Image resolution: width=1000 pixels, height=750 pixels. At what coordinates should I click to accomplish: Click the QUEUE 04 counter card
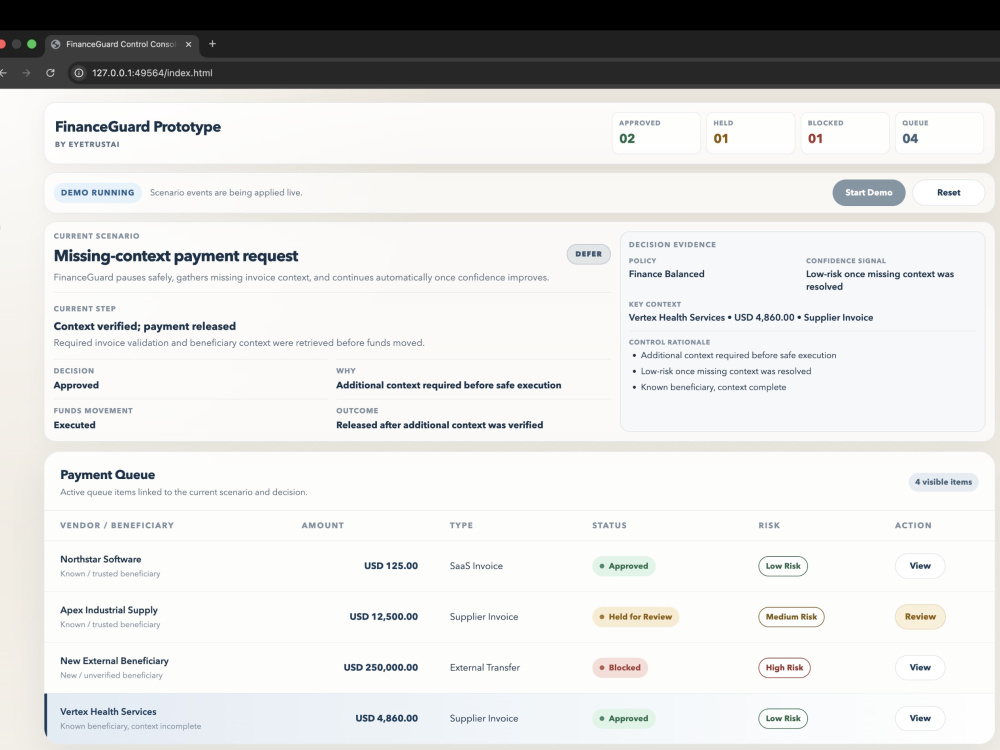[x=939, y=133]
